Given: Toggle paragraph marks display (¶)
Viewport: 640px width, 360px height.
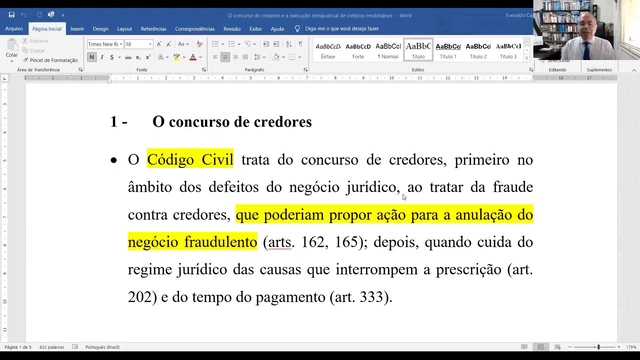Looking at the screenshot, I should click(x=300, y=44).
